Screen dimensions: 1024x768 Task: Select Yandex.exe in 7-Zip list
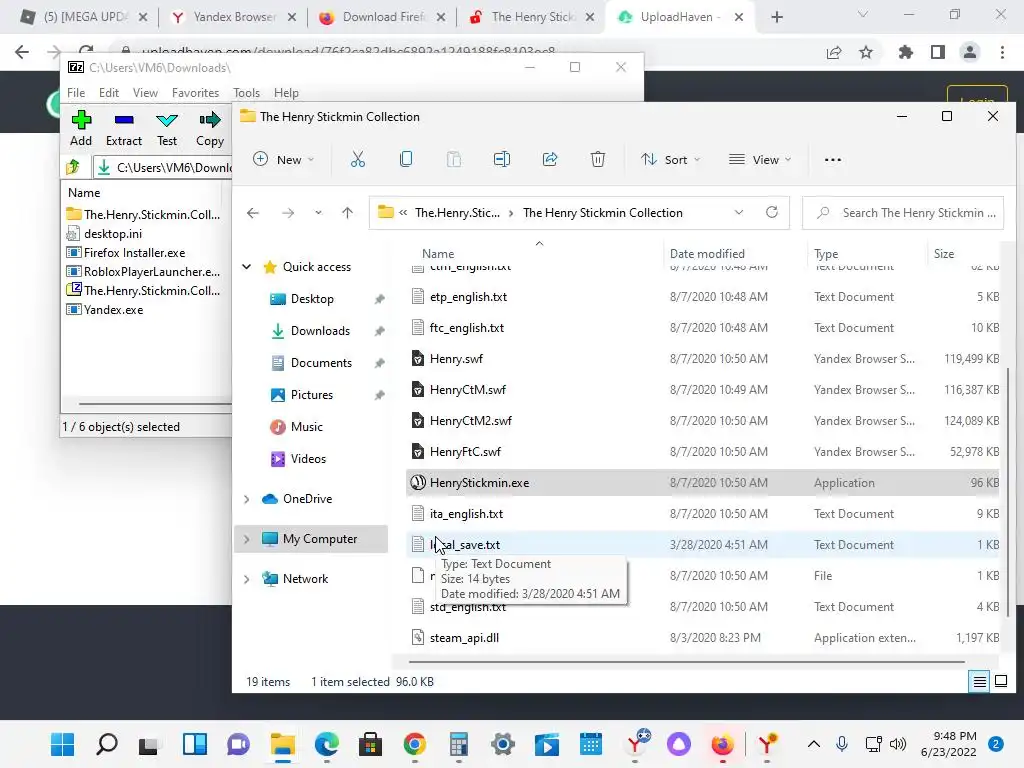click(x=113, y=310)
